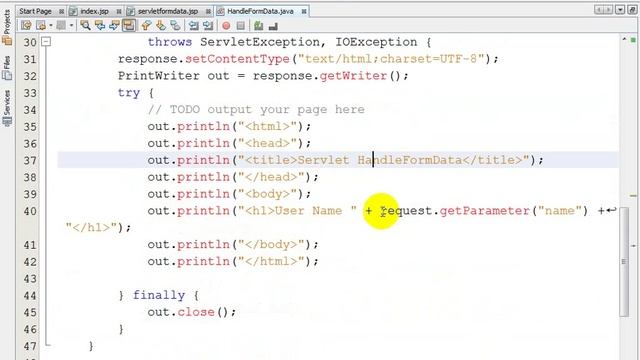Open the forward history dropdown arrow
This screenshot has height=360, width=640.
71,25
